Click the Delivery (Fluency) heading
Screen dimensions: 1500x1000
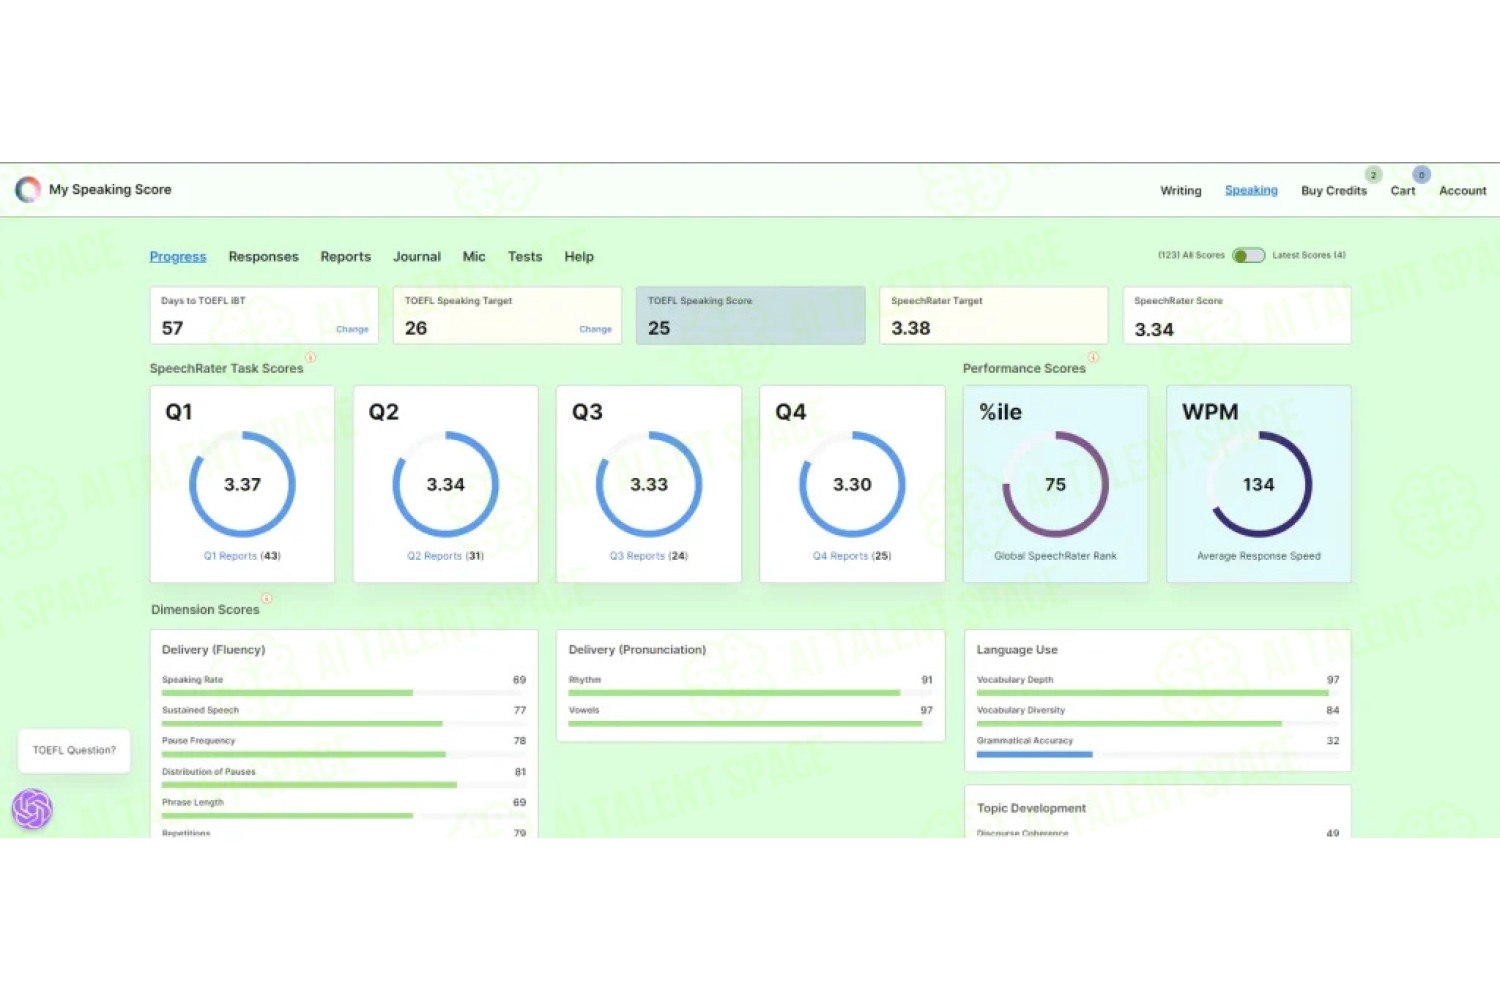(x=214, y=650)
